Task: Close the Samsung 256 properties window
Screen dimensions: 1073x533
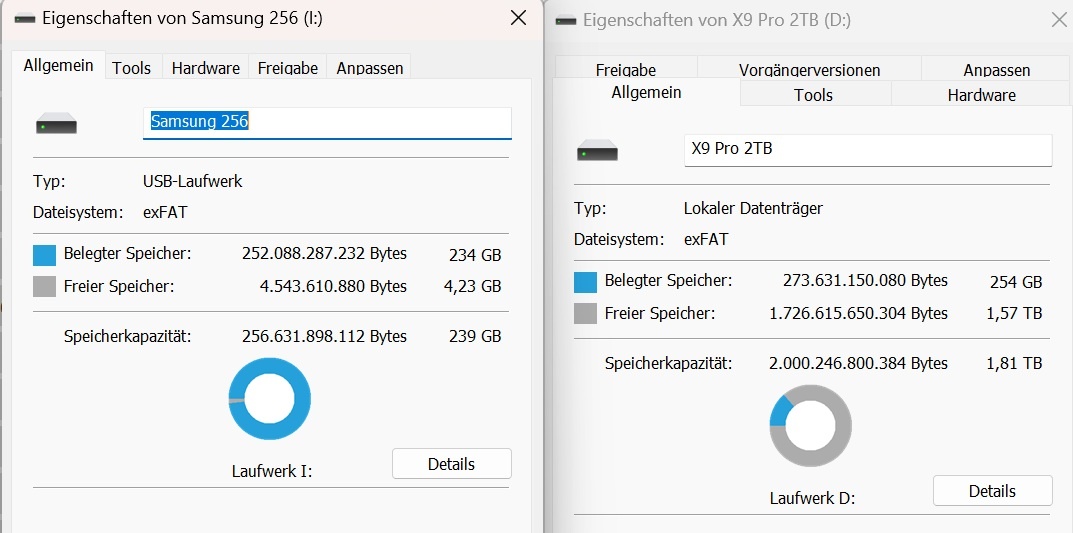Action: (x=518, y=18)
